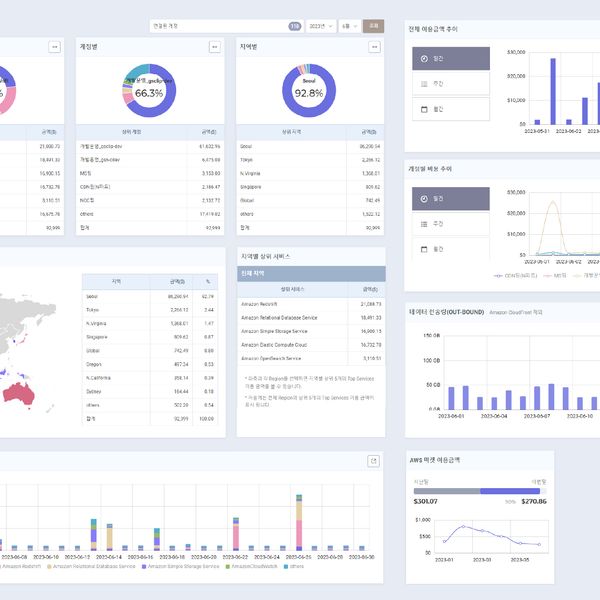600x600 pixels.
Task: Toggle Amazon Simple Storage Service legend series
Action: pos(185,566)
